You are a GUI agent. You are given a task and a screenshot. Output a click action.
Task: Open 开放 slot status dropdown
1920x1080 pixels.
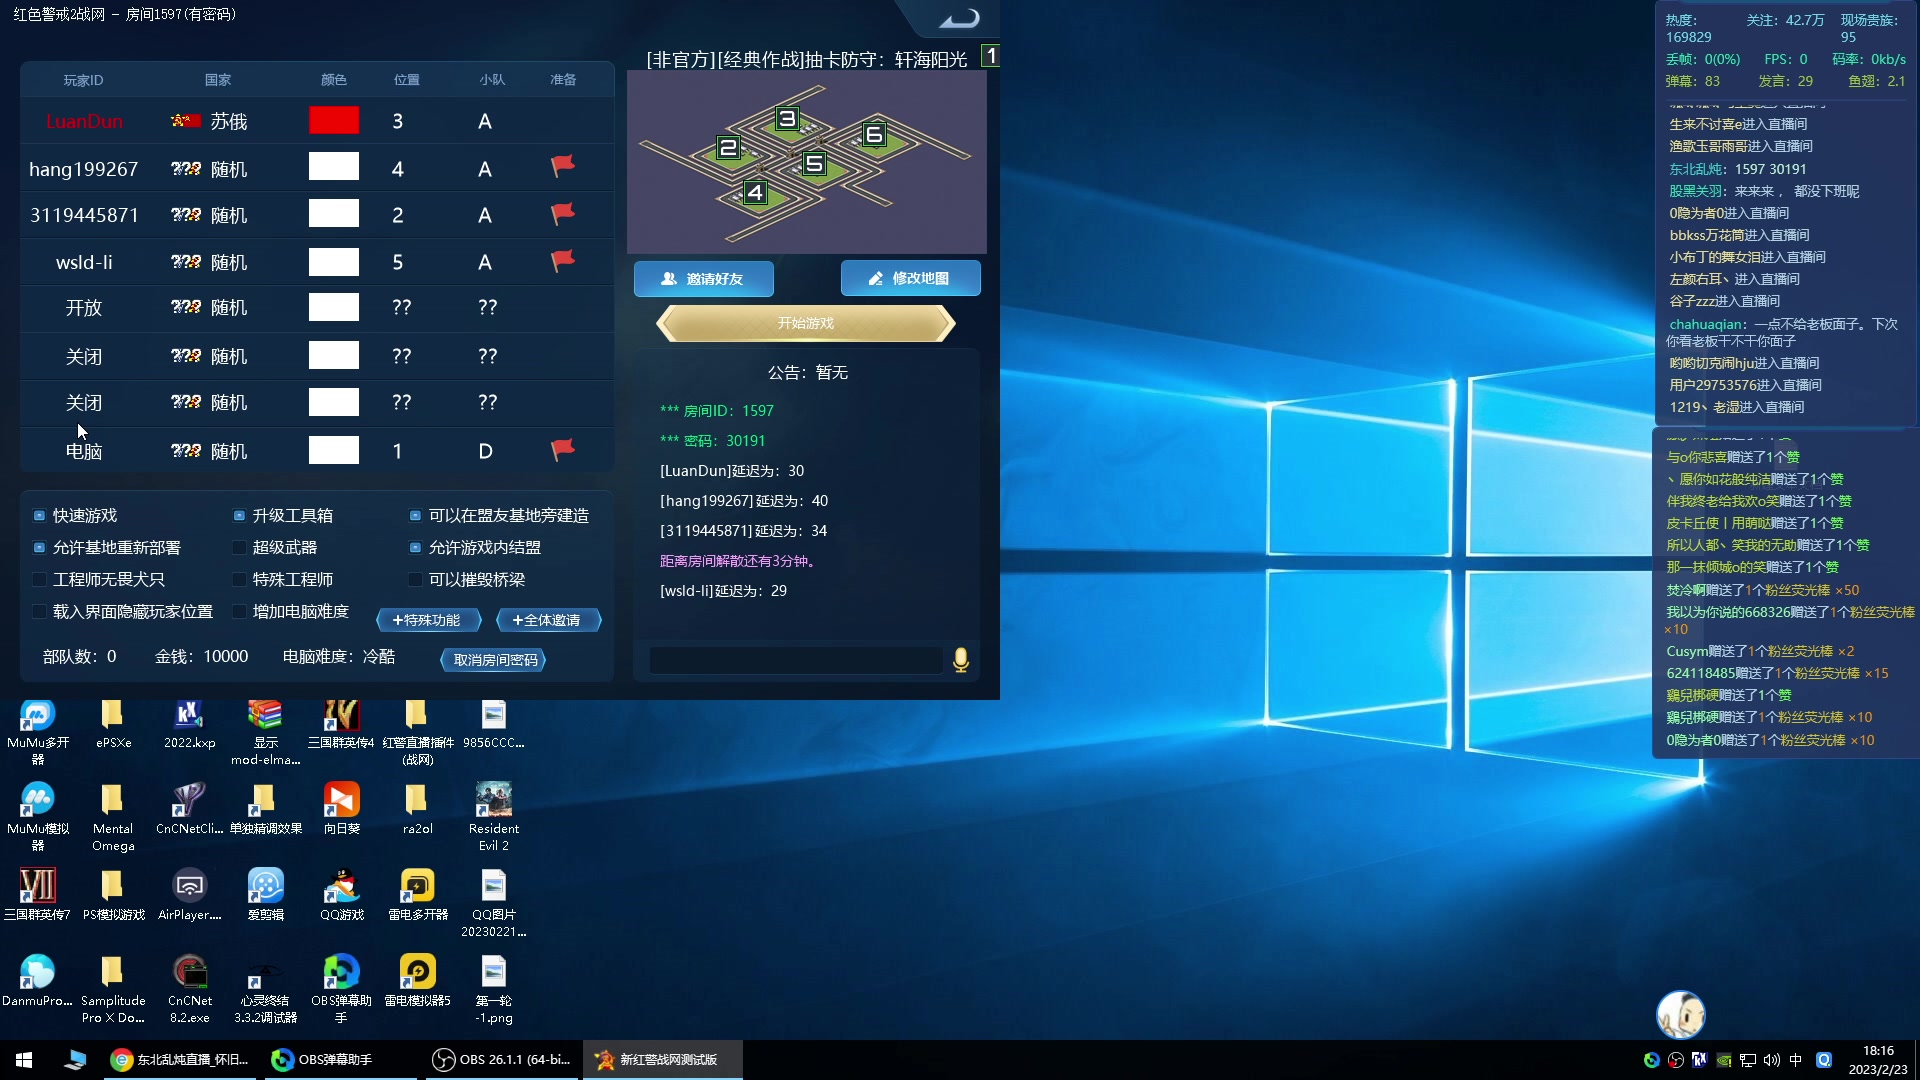[x=84, y=308]
